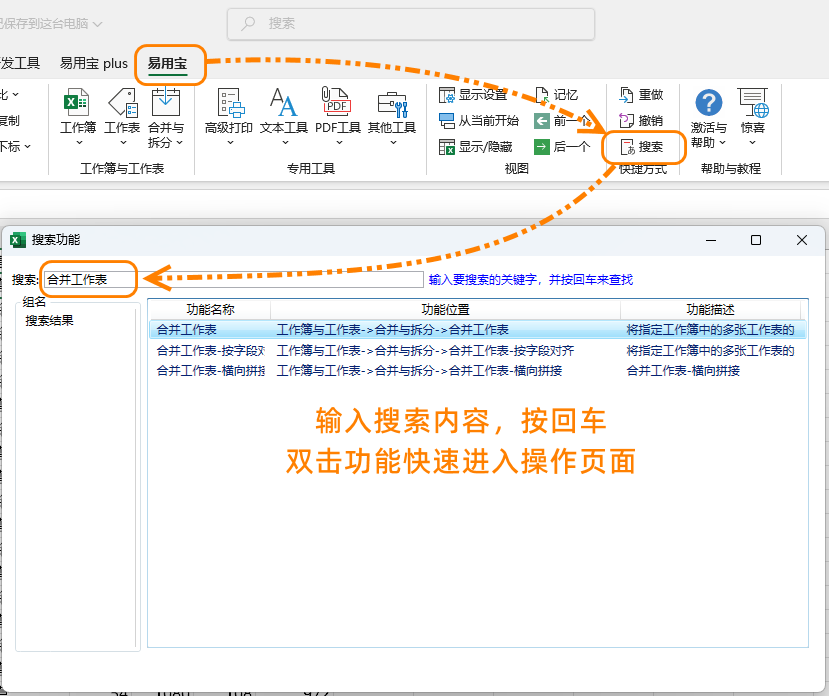Open the 工作簿 tools icon
The image size is (829, 696).
77,102
